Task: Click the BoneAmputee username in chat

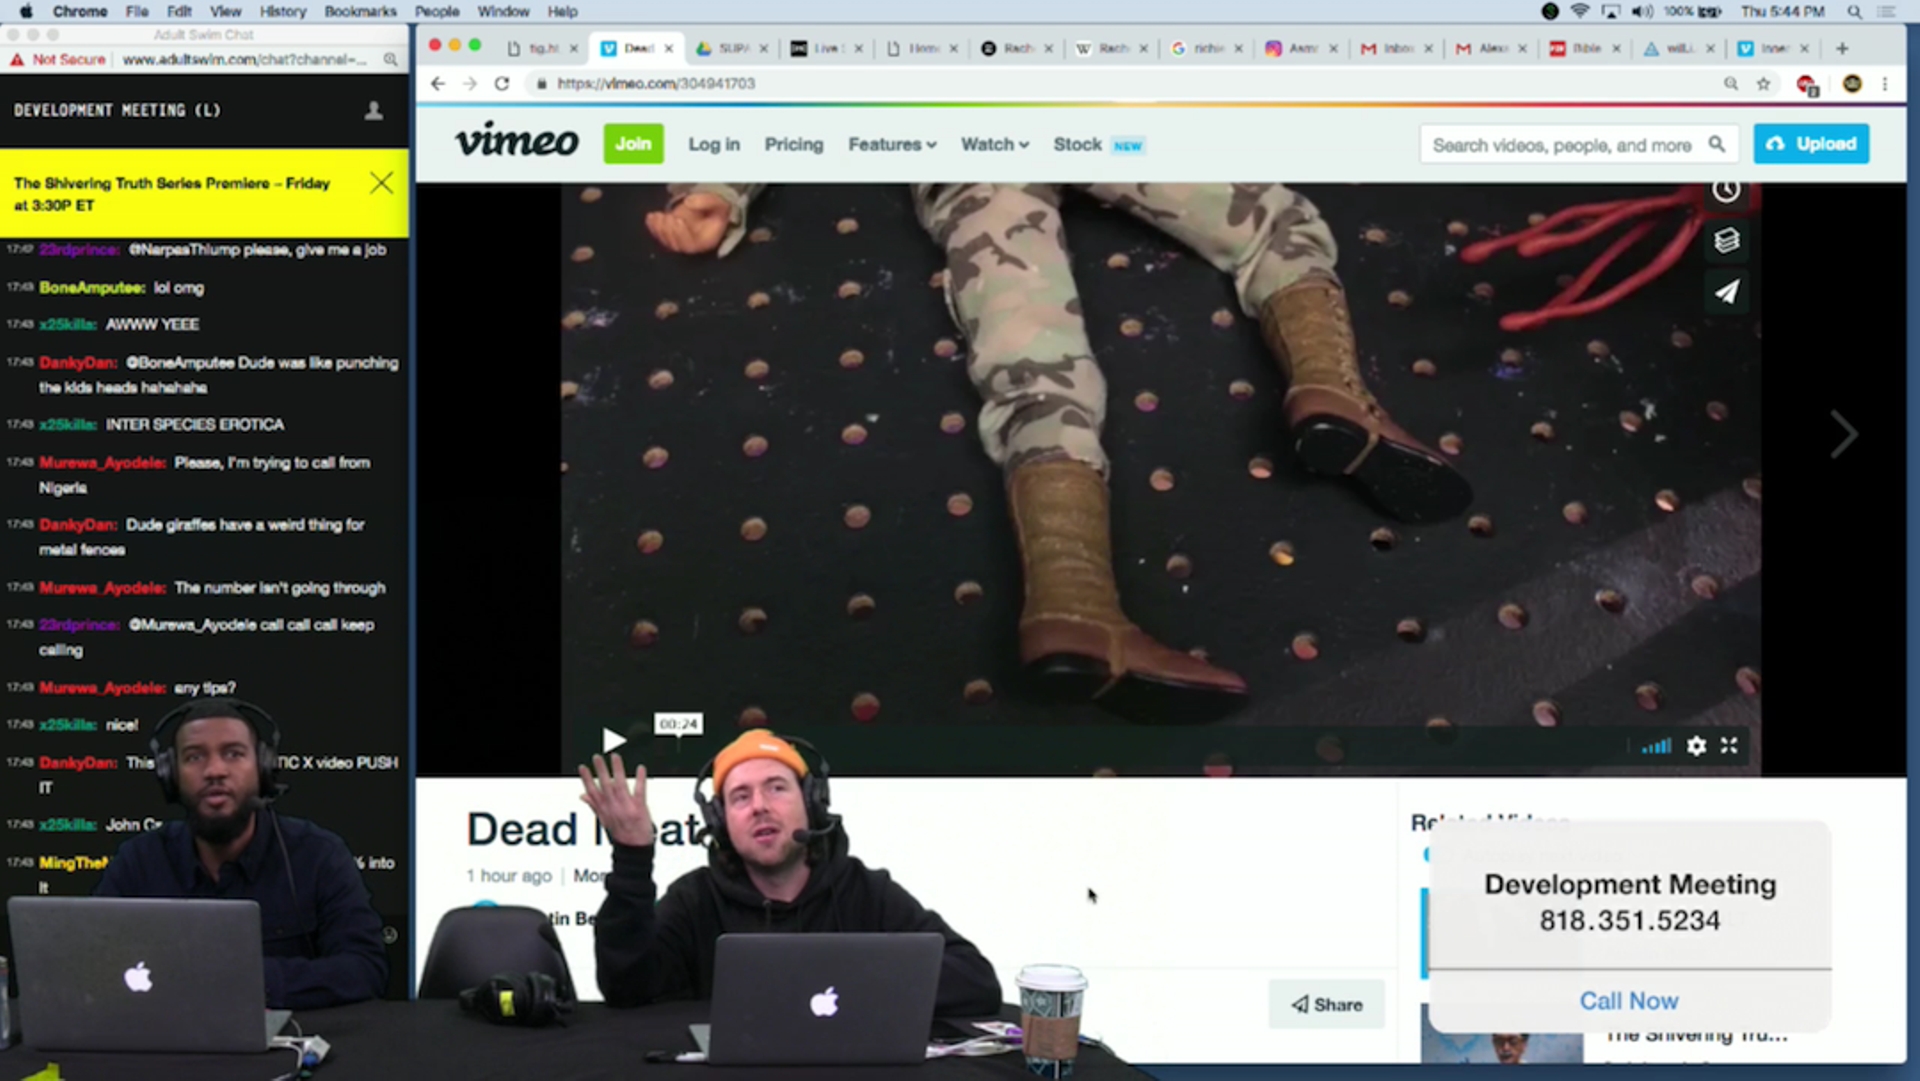Action: click(92, 287)
